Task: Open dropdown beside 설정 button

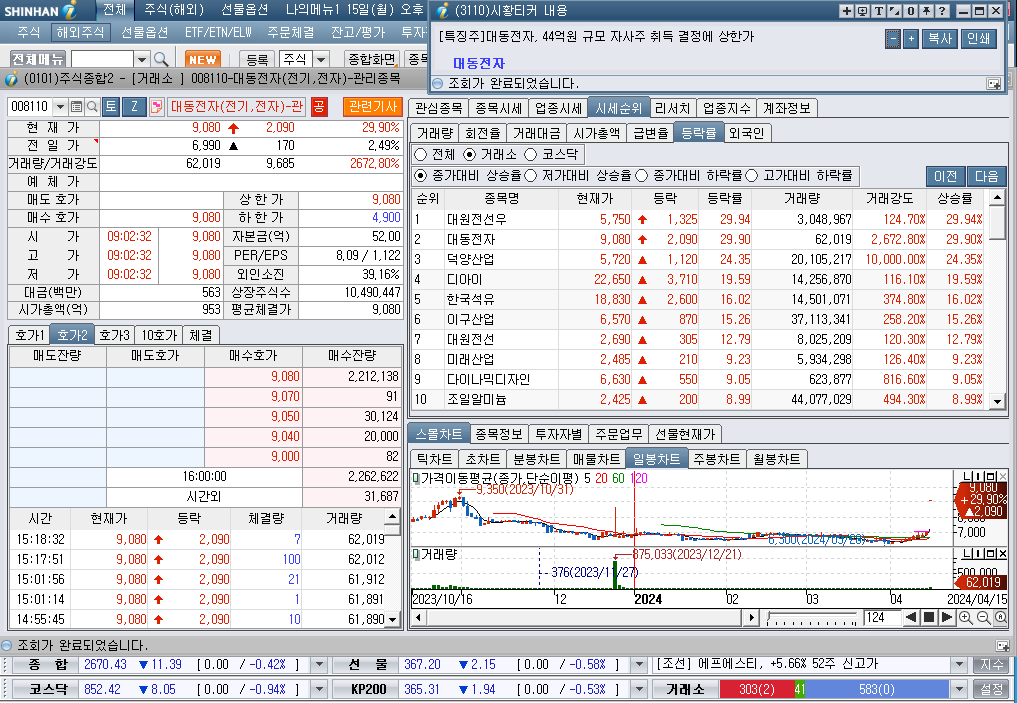Action: click(959, 689)
